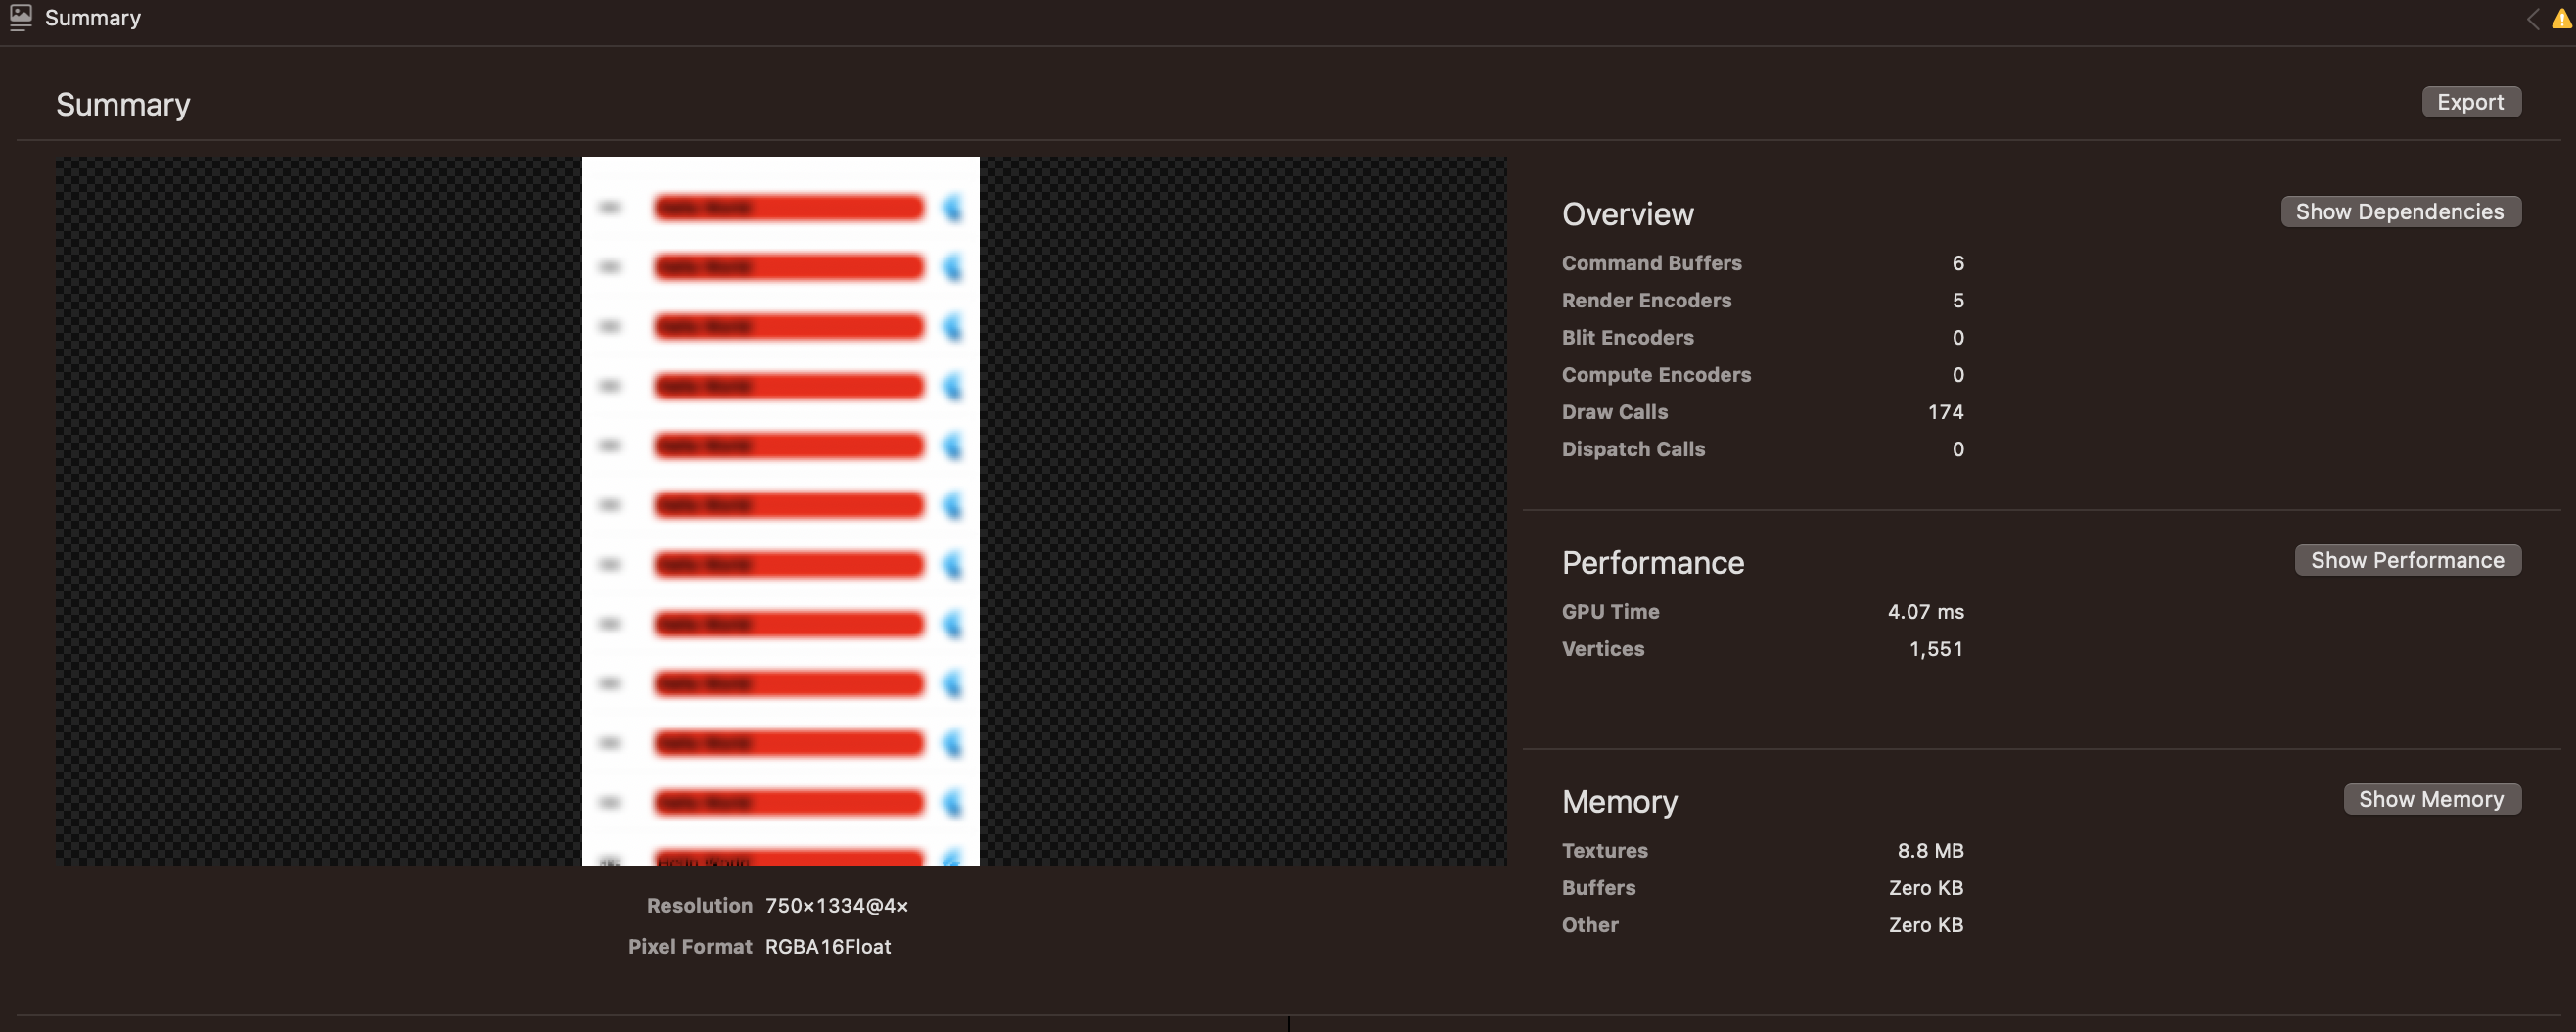Open Show Dependencies
The width and height of the screenshot is (2576, 1032).
pyautogui.click(x=2400, y=211)
